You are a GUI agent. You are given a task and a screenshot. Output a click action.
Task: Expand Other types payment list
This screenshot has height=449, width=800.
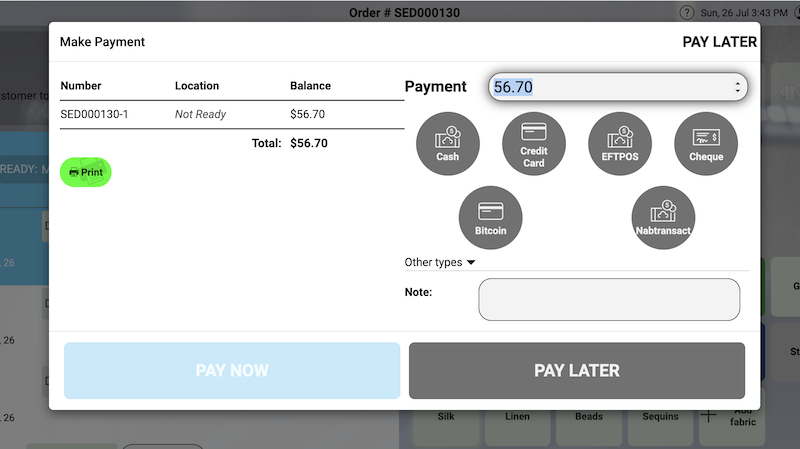440,262
